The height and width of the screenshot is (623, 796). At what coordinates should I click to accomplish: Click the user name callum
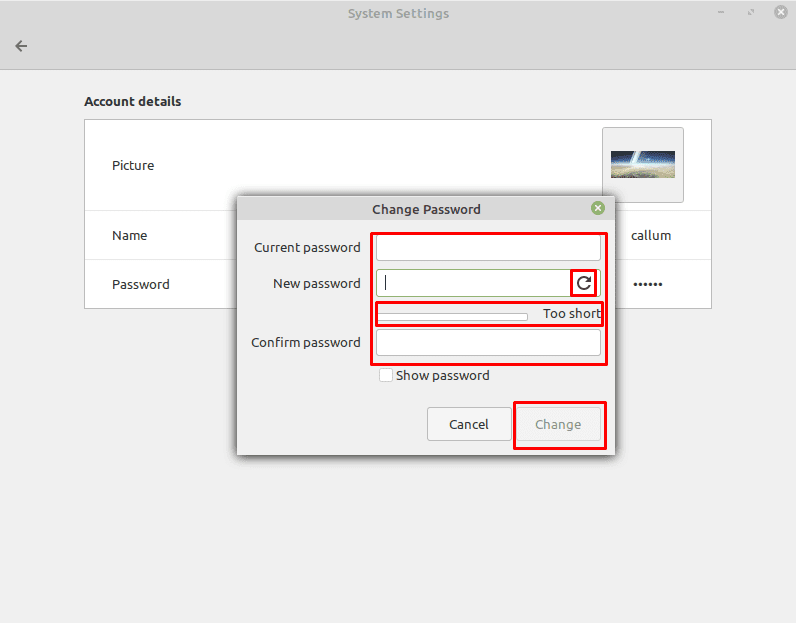(651, 236)
